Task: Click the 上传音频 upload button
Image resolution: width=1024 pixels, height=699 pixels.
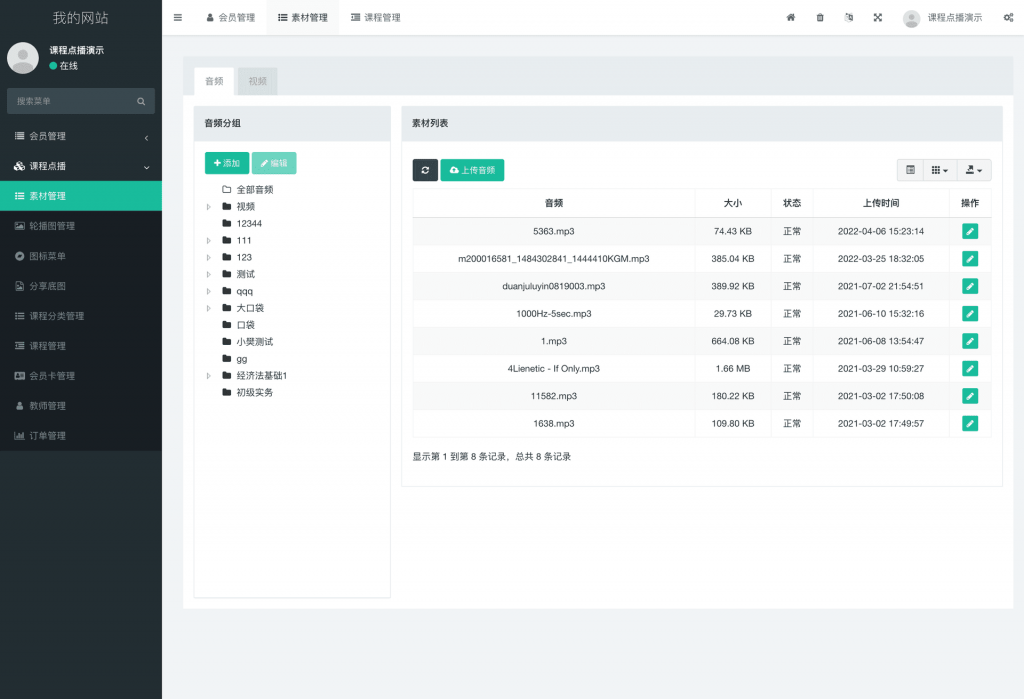Action: coord(472,170)
